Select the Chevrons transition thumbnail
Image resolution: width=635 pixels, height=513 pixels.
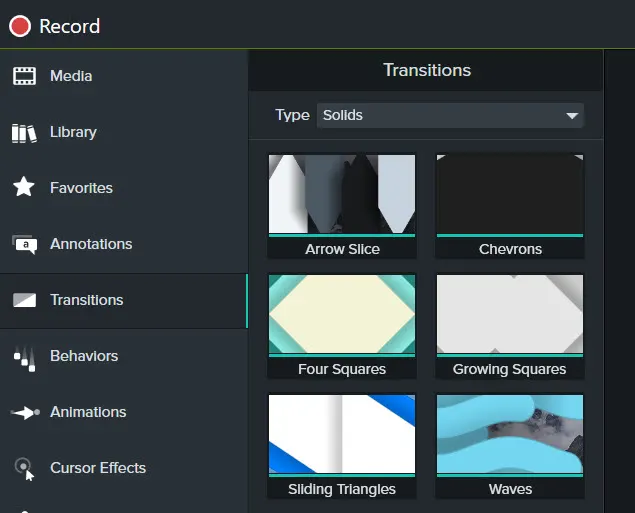[x=510, y=194]
